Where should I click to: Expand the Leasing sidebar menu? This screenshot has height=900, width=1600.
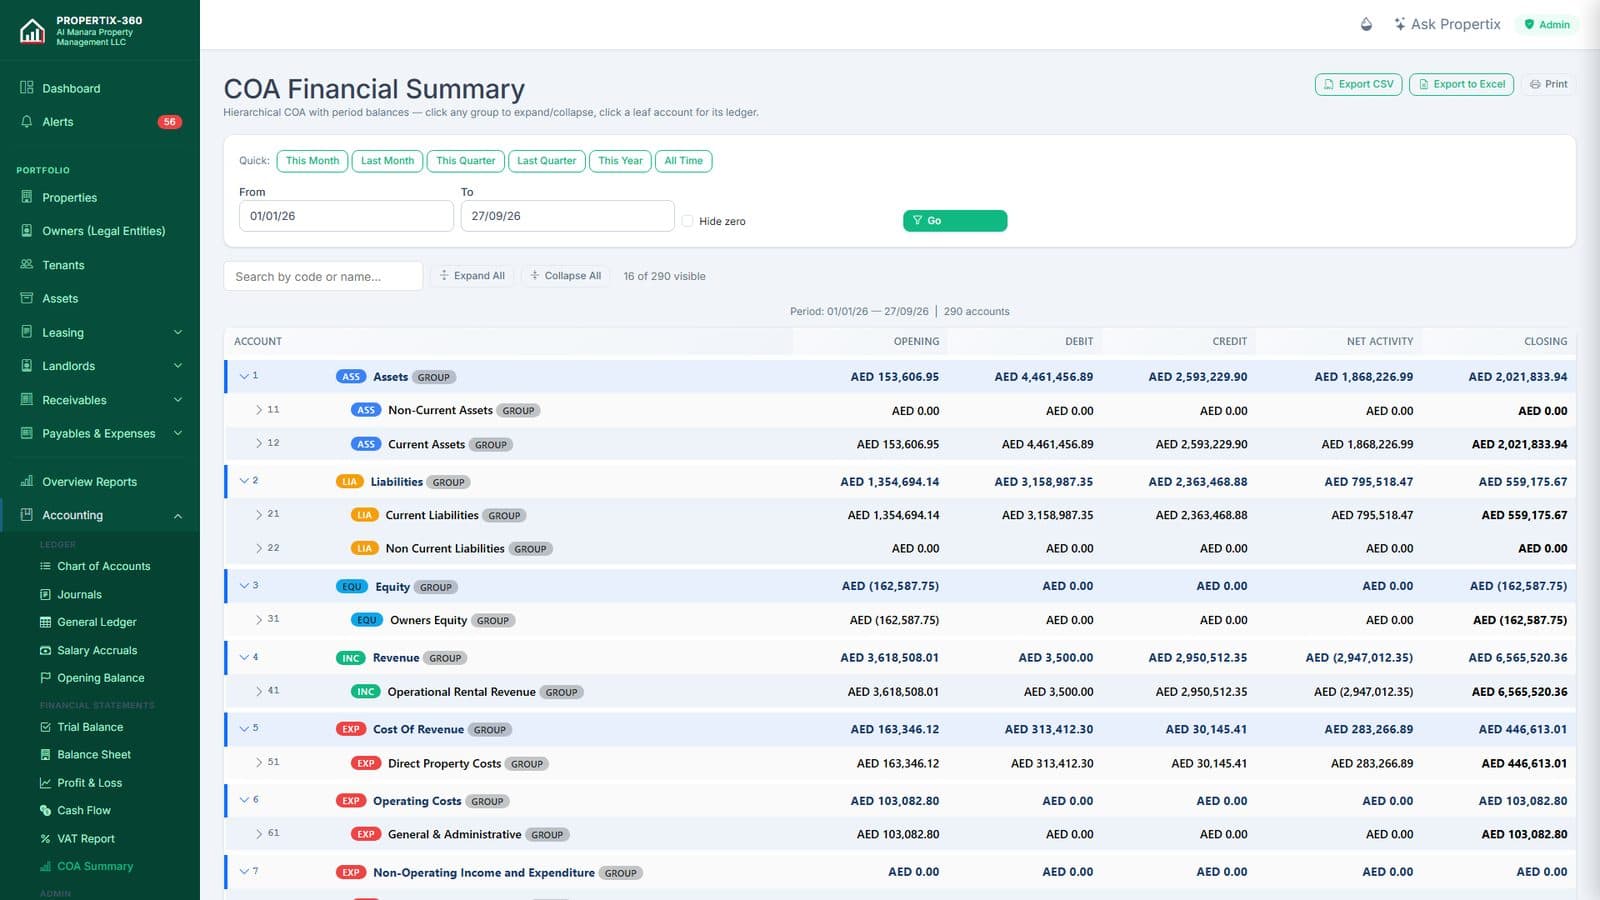[178, 332]
